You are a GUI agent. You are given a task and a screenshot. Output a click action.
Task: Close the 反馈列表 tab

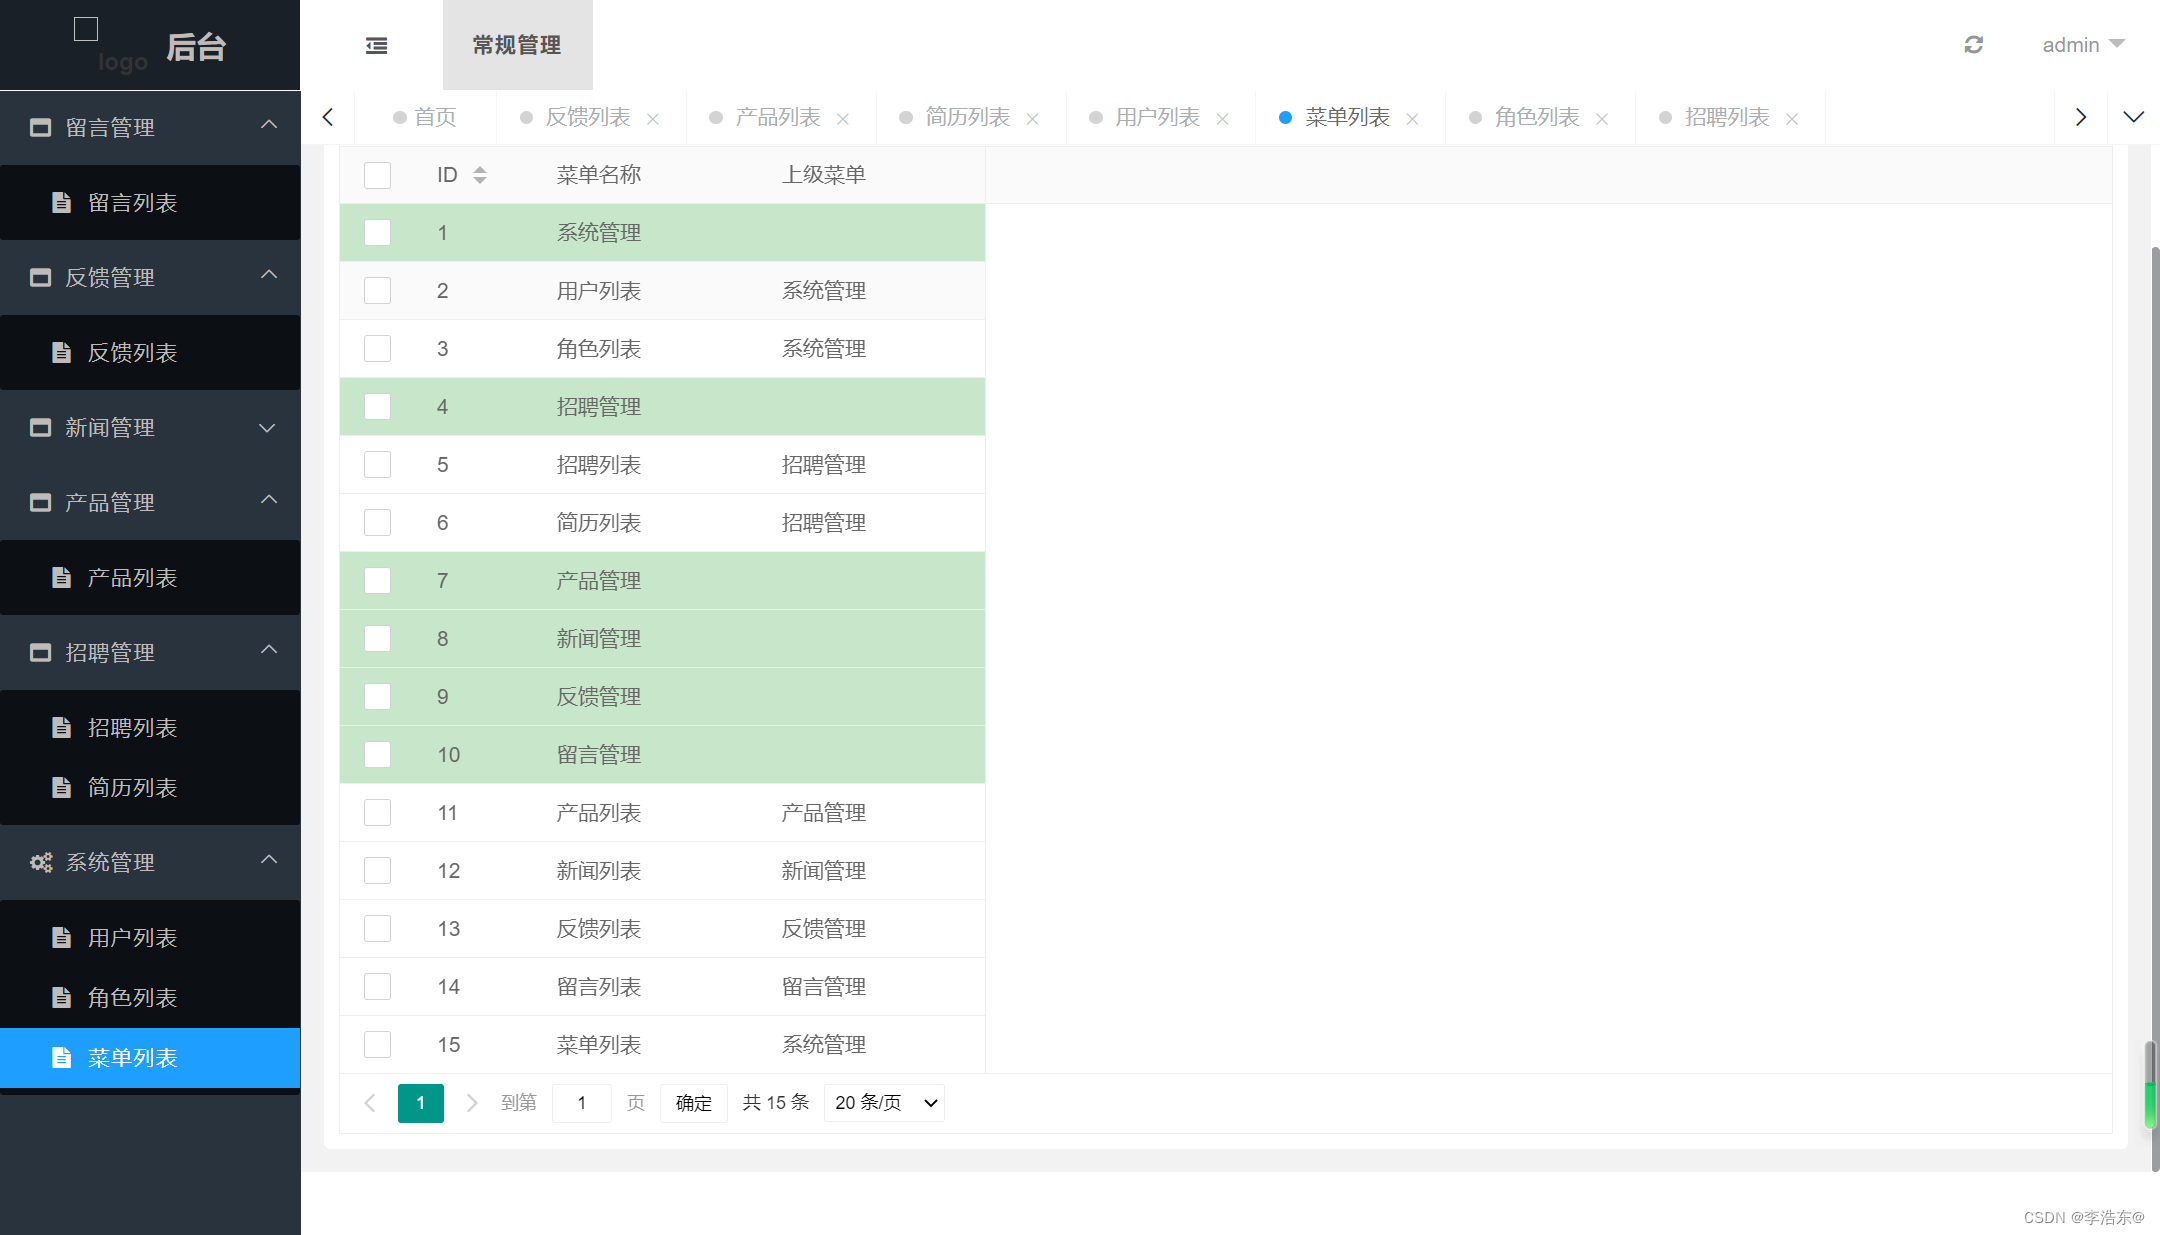(x=653, y=119)
